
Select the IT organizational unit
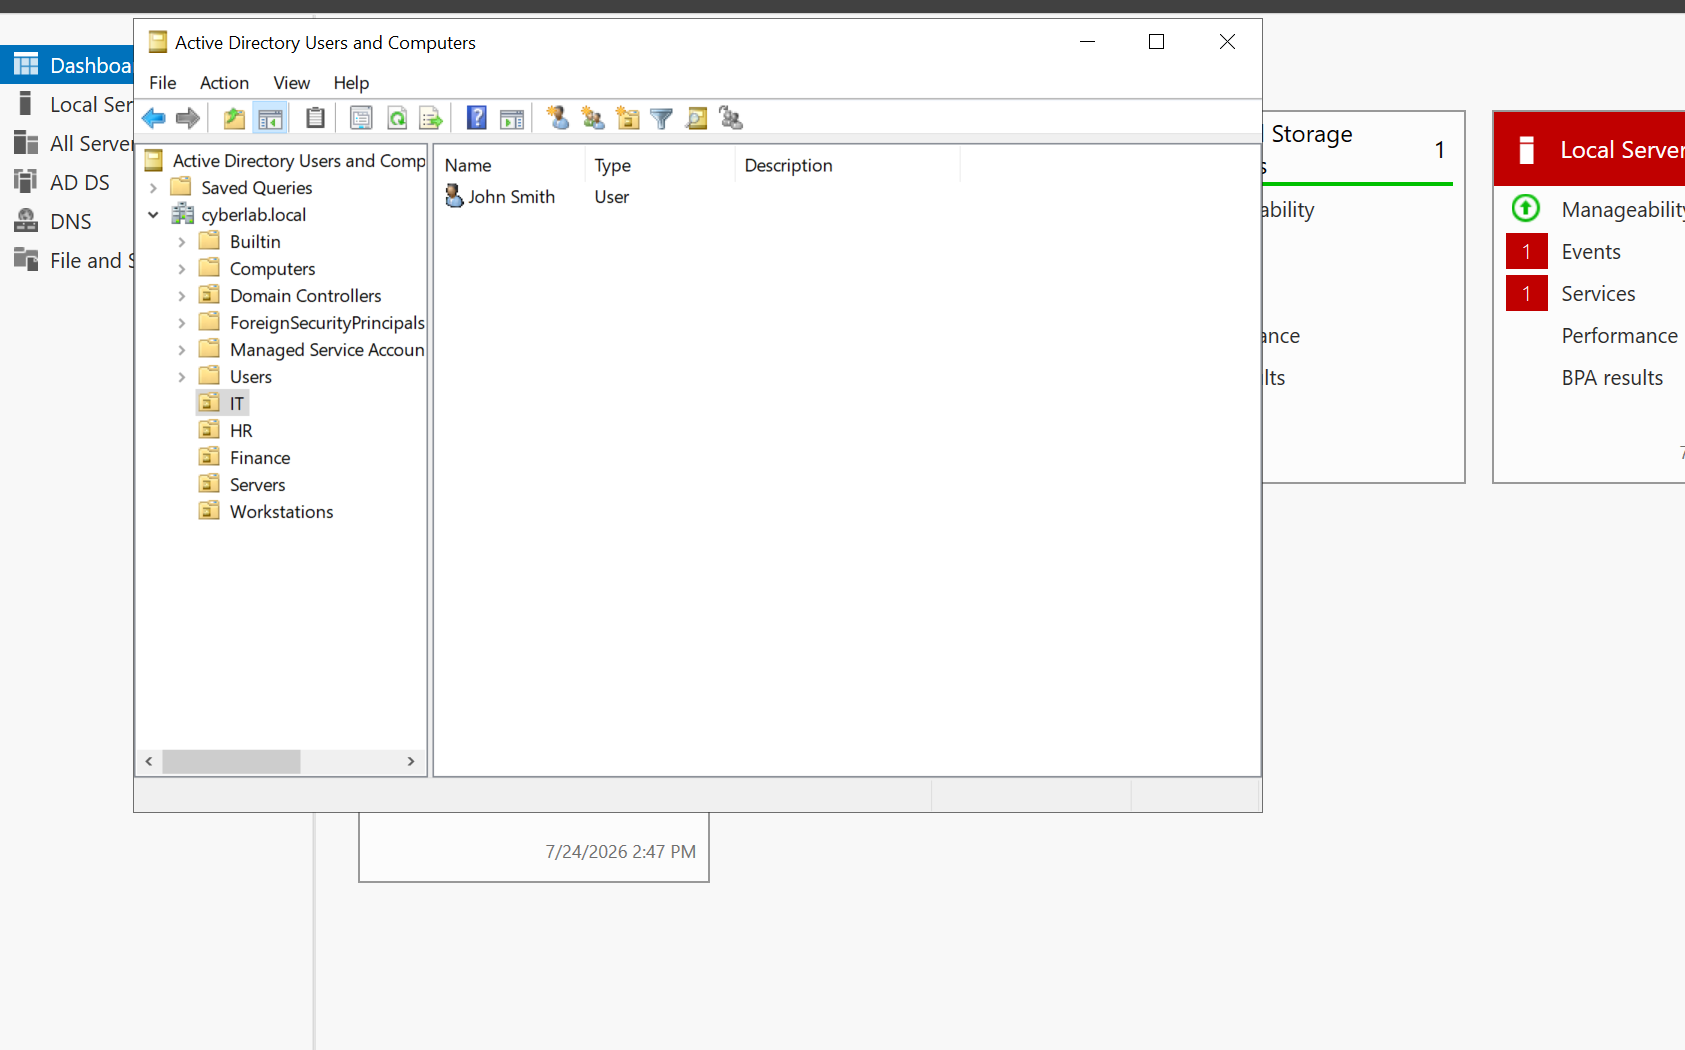[237, 404]
